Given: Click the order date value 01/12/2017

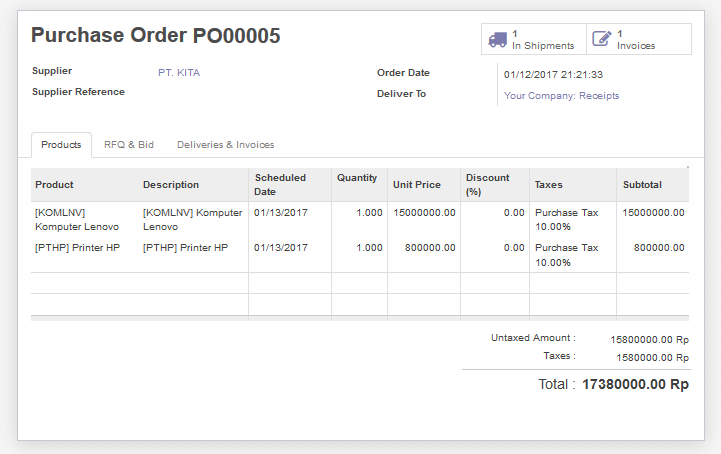Looking at the screenshot, I should tap(567, 74).
